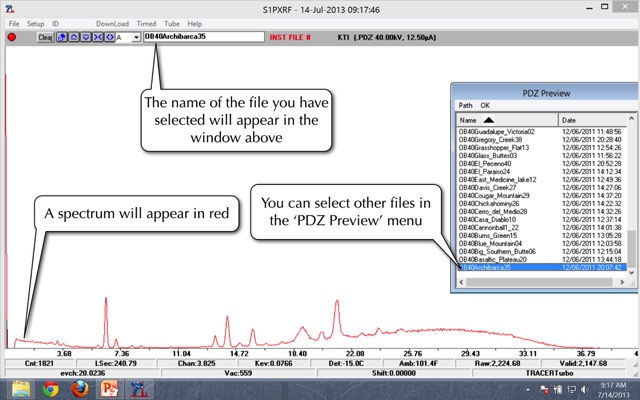Open Google Chrome from the taskbar
This screenshot has height=400, width=640.
click(x=50, y=388)
